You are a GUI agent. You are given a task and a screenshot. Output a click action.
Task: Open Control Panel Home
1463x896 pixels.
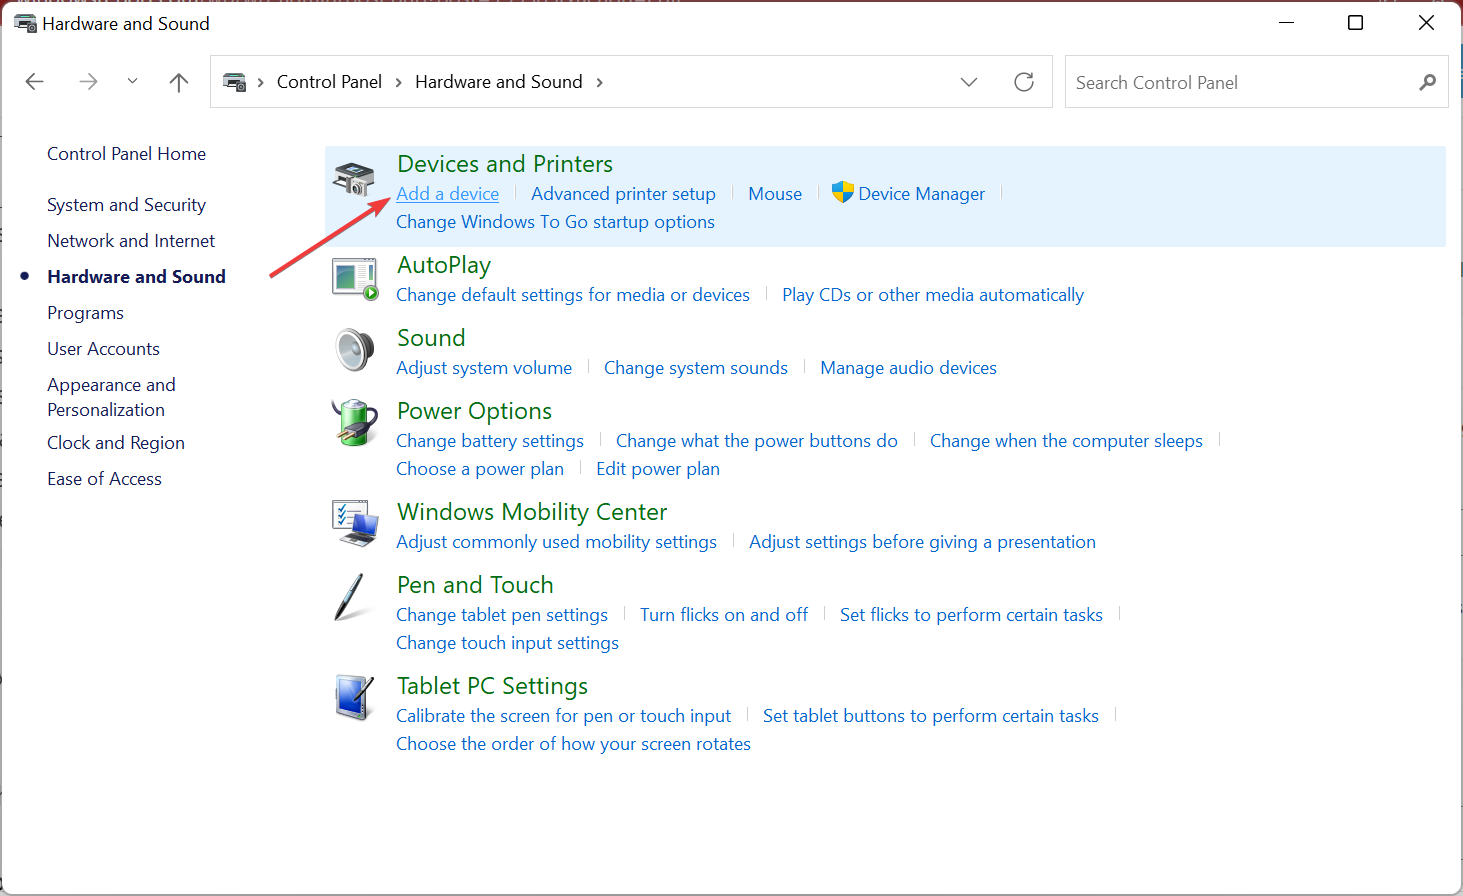(126, 154)
